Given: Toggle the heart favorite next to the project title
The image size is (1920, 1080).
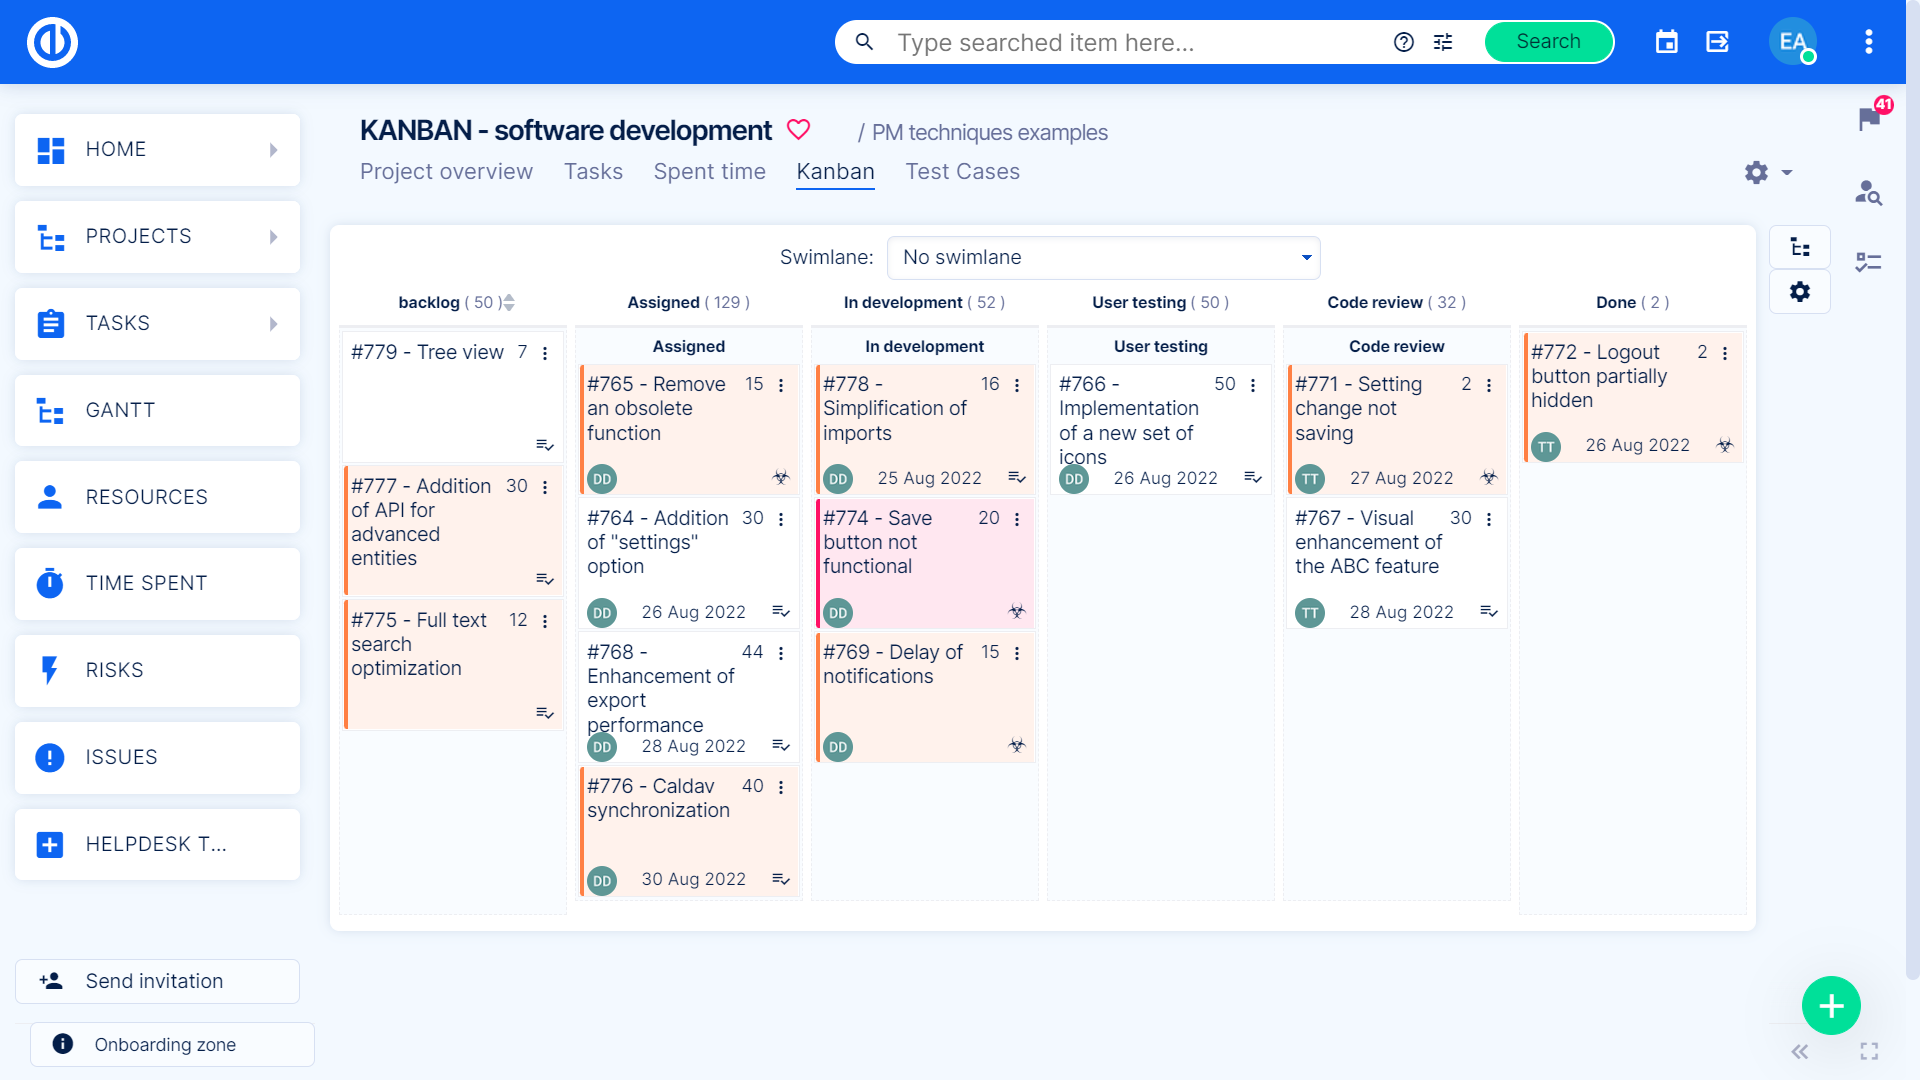Looking at the screenshot, I should (798, 129).
